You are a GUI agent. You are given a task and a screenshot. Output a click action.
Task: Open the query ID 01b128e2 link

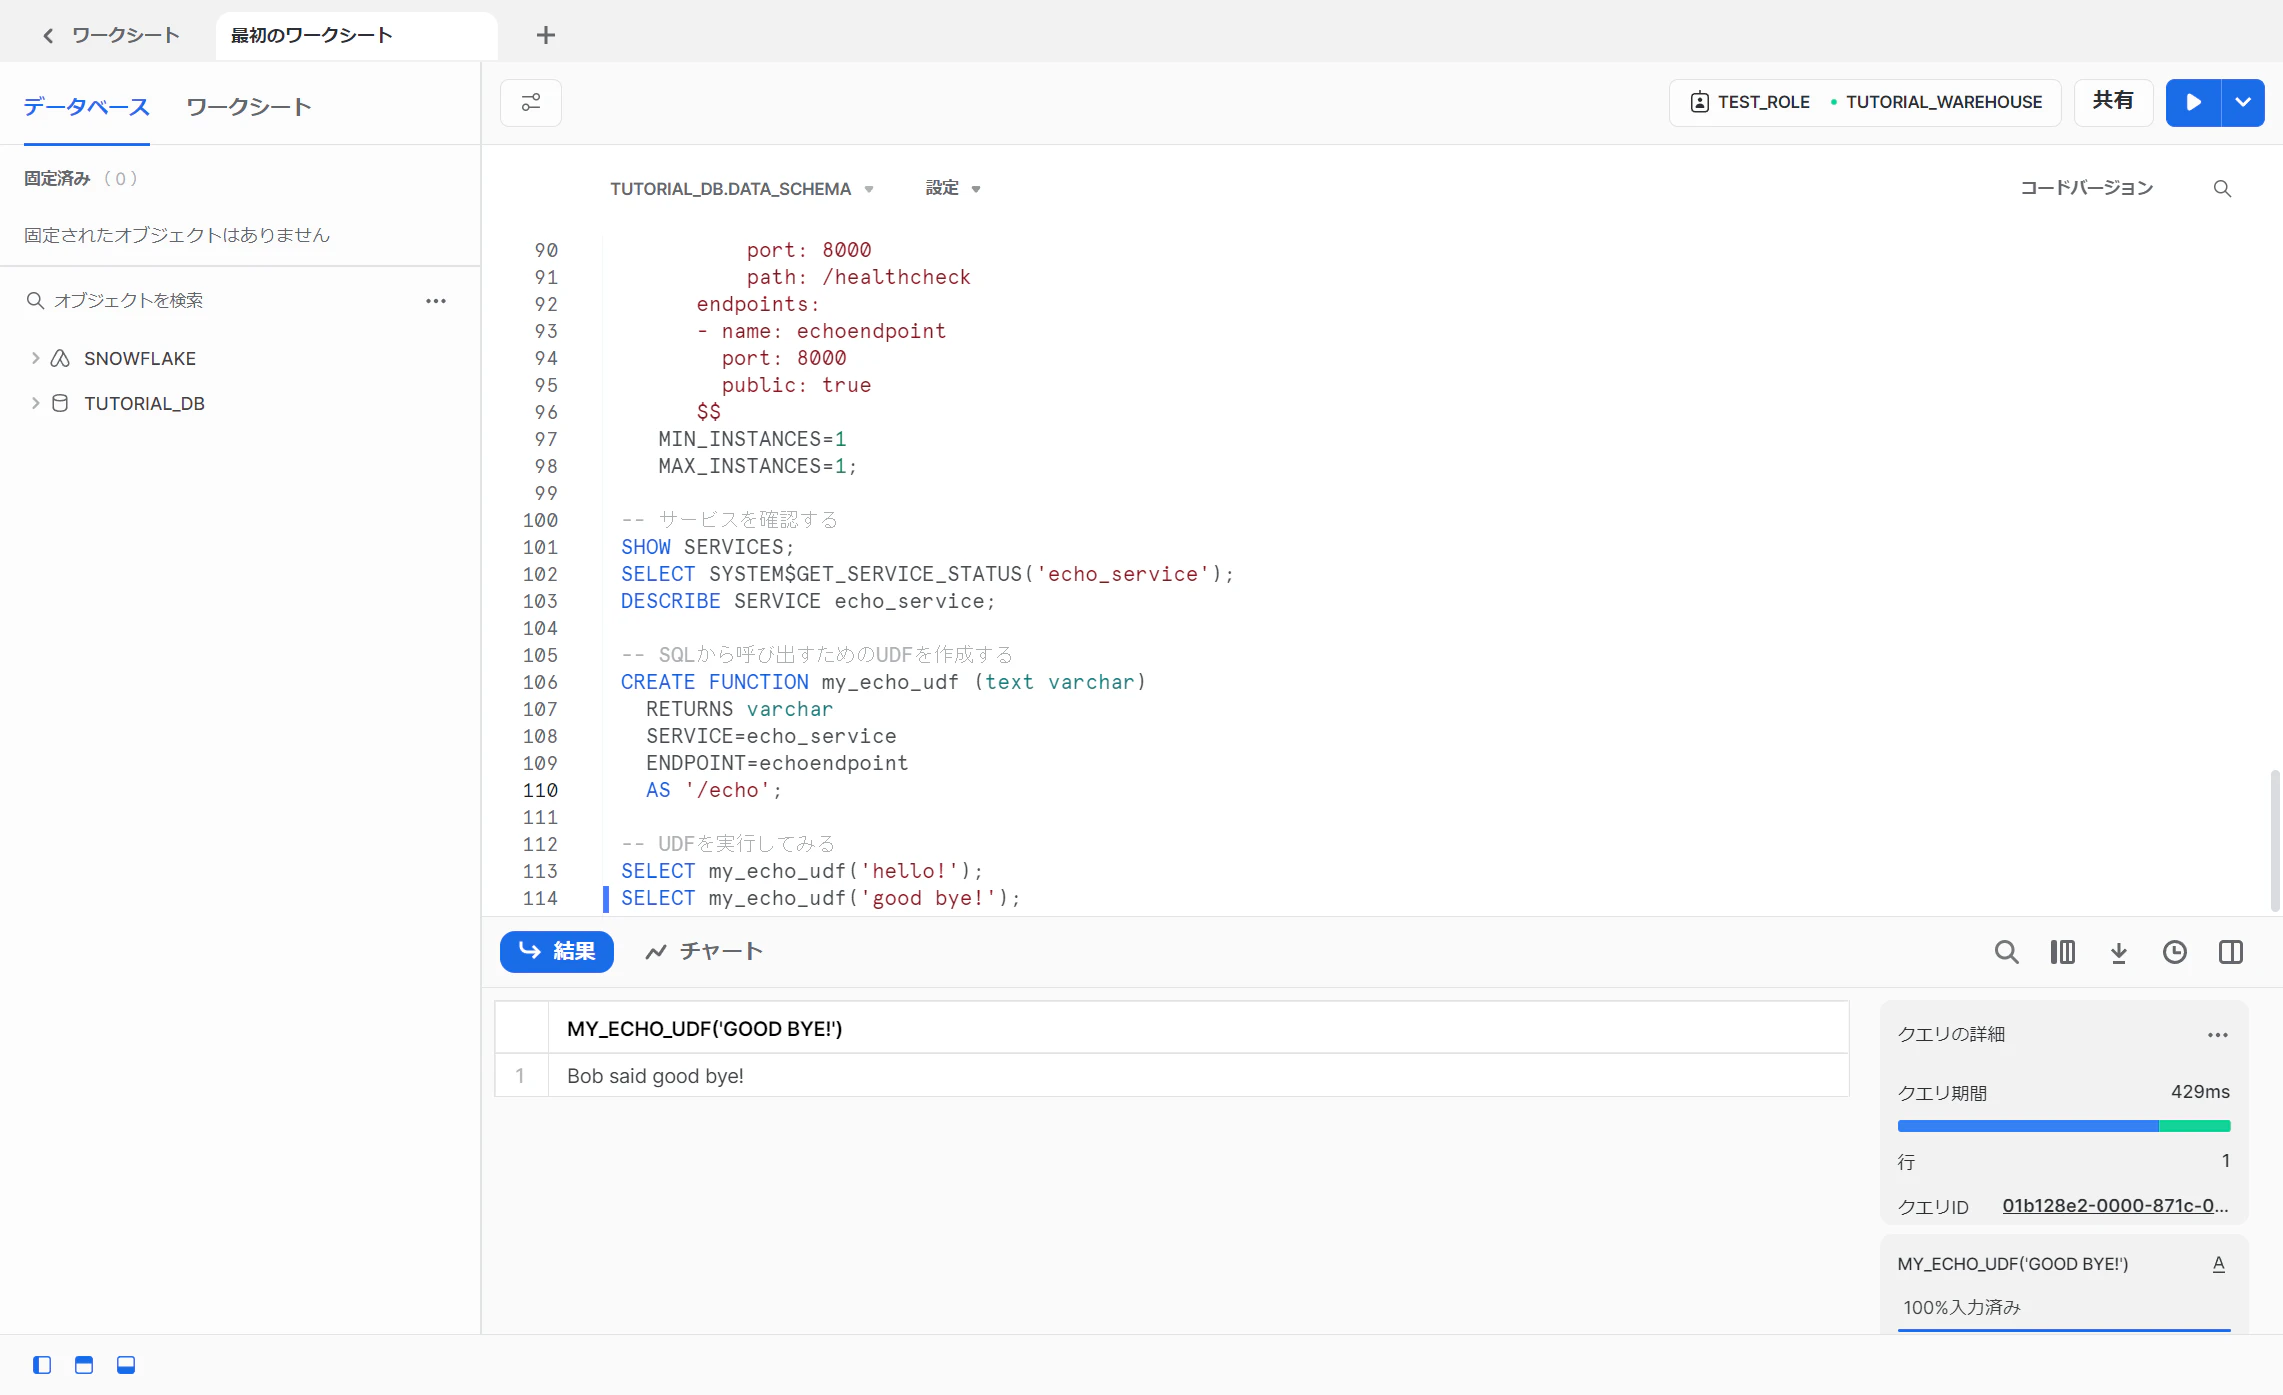click(2115, 1206)
